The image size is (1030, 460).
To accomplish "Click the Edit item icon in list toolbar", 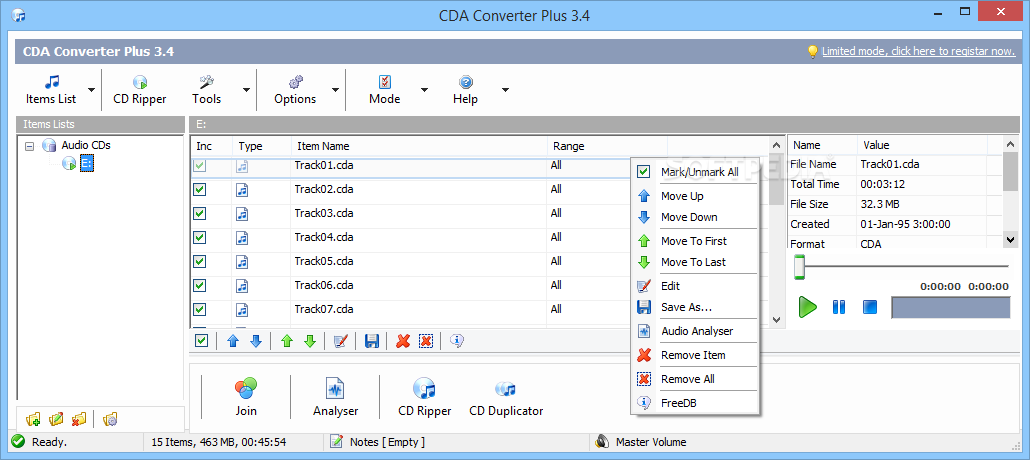I will pos(340,340).
